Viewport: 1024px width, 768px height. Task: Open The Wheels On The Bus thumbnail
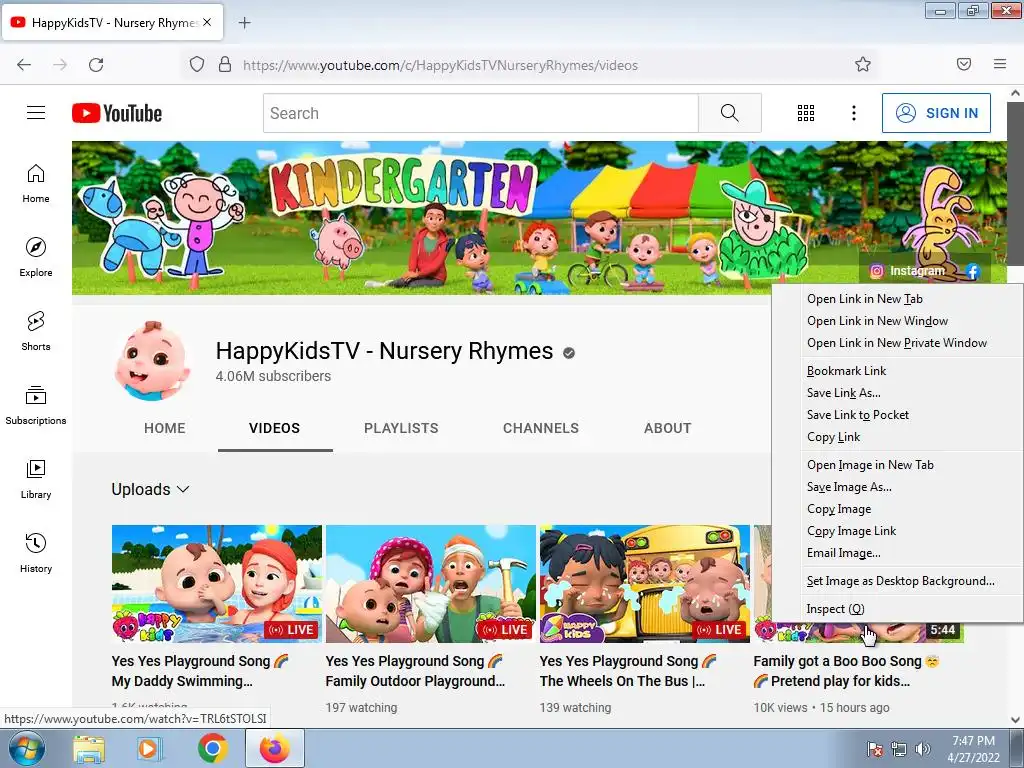click(645, 584)
